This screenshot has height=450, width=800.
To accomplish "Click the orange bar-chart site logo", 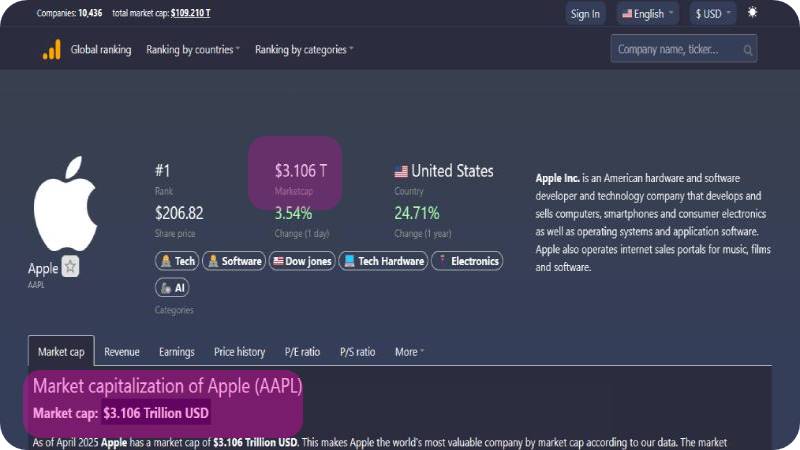I will point(52,49).
